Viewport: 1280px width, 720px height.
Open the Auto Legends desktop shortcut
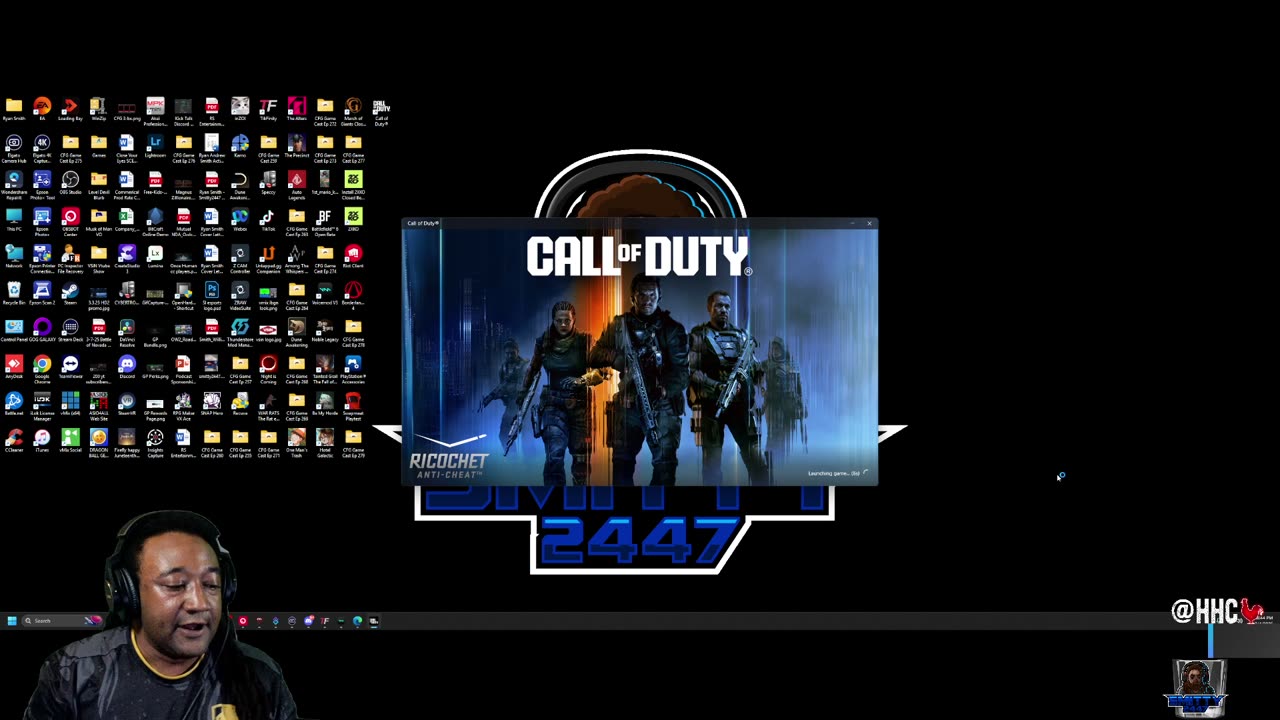click(x=296, y=186)
